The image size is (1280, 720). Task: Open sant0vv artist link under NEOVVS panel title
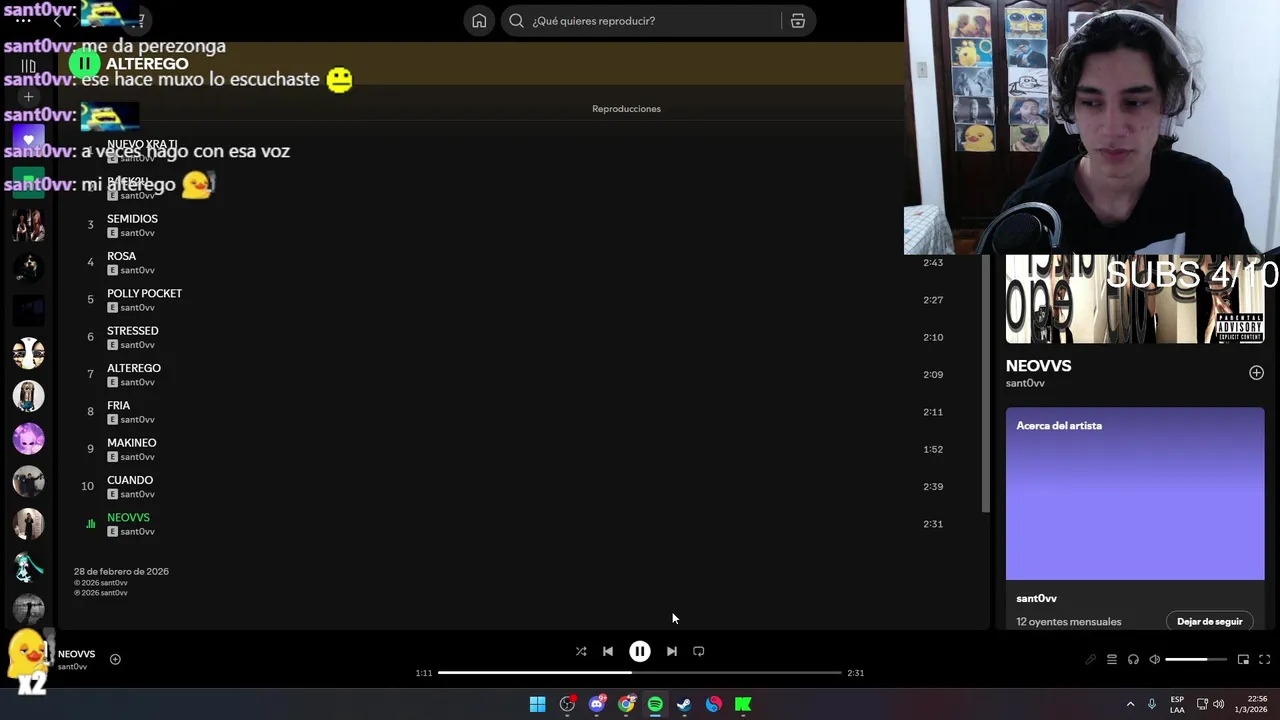click(x=1025, y=383)
